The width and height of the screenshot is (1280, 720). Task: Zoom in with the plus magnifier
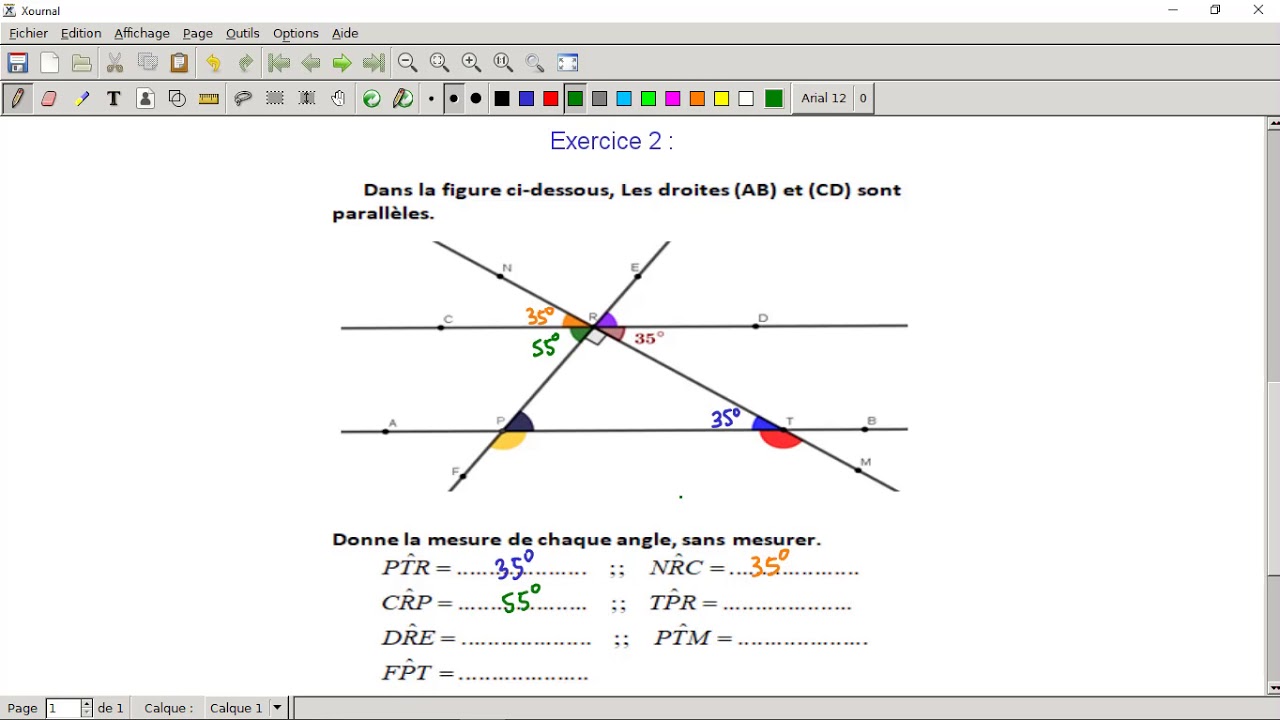click(x=471, y=63)
